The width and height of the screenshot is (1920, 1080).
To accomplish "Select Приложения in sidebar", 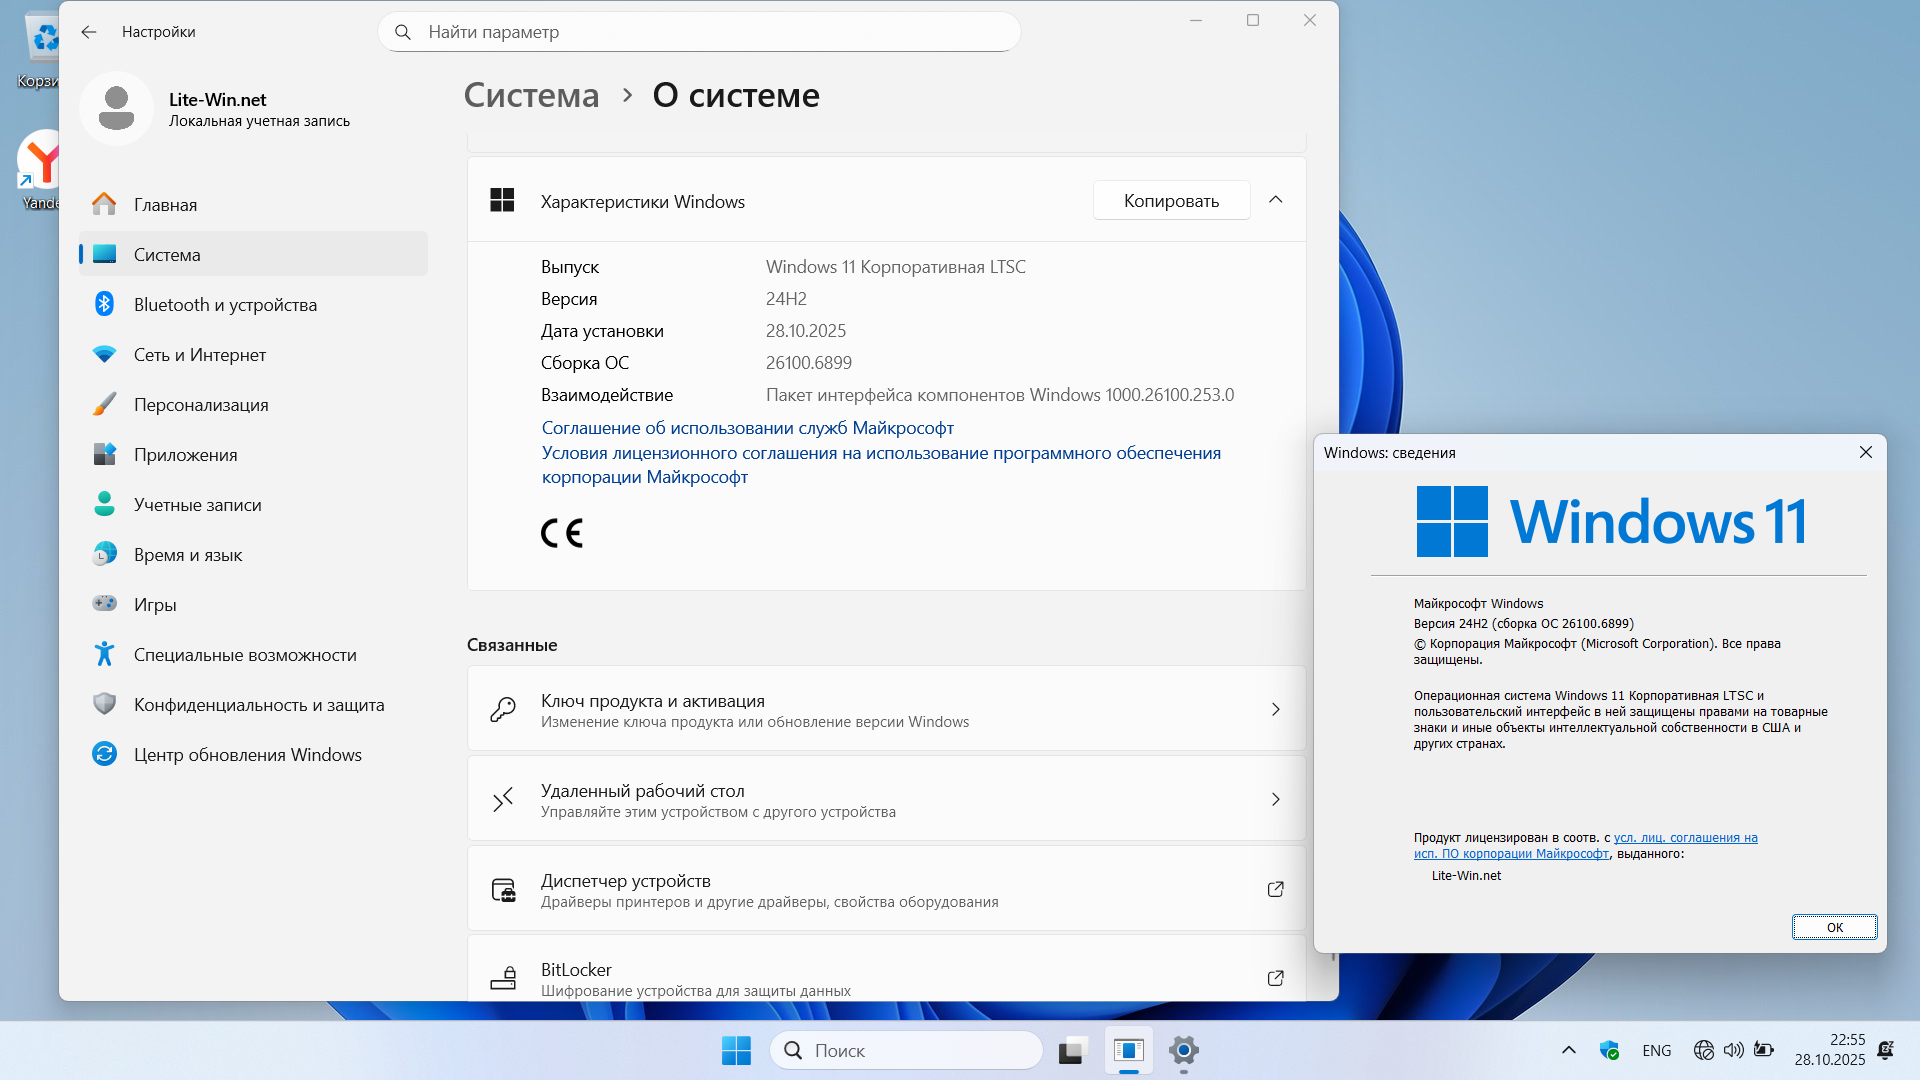I will [x=185, y=455].
